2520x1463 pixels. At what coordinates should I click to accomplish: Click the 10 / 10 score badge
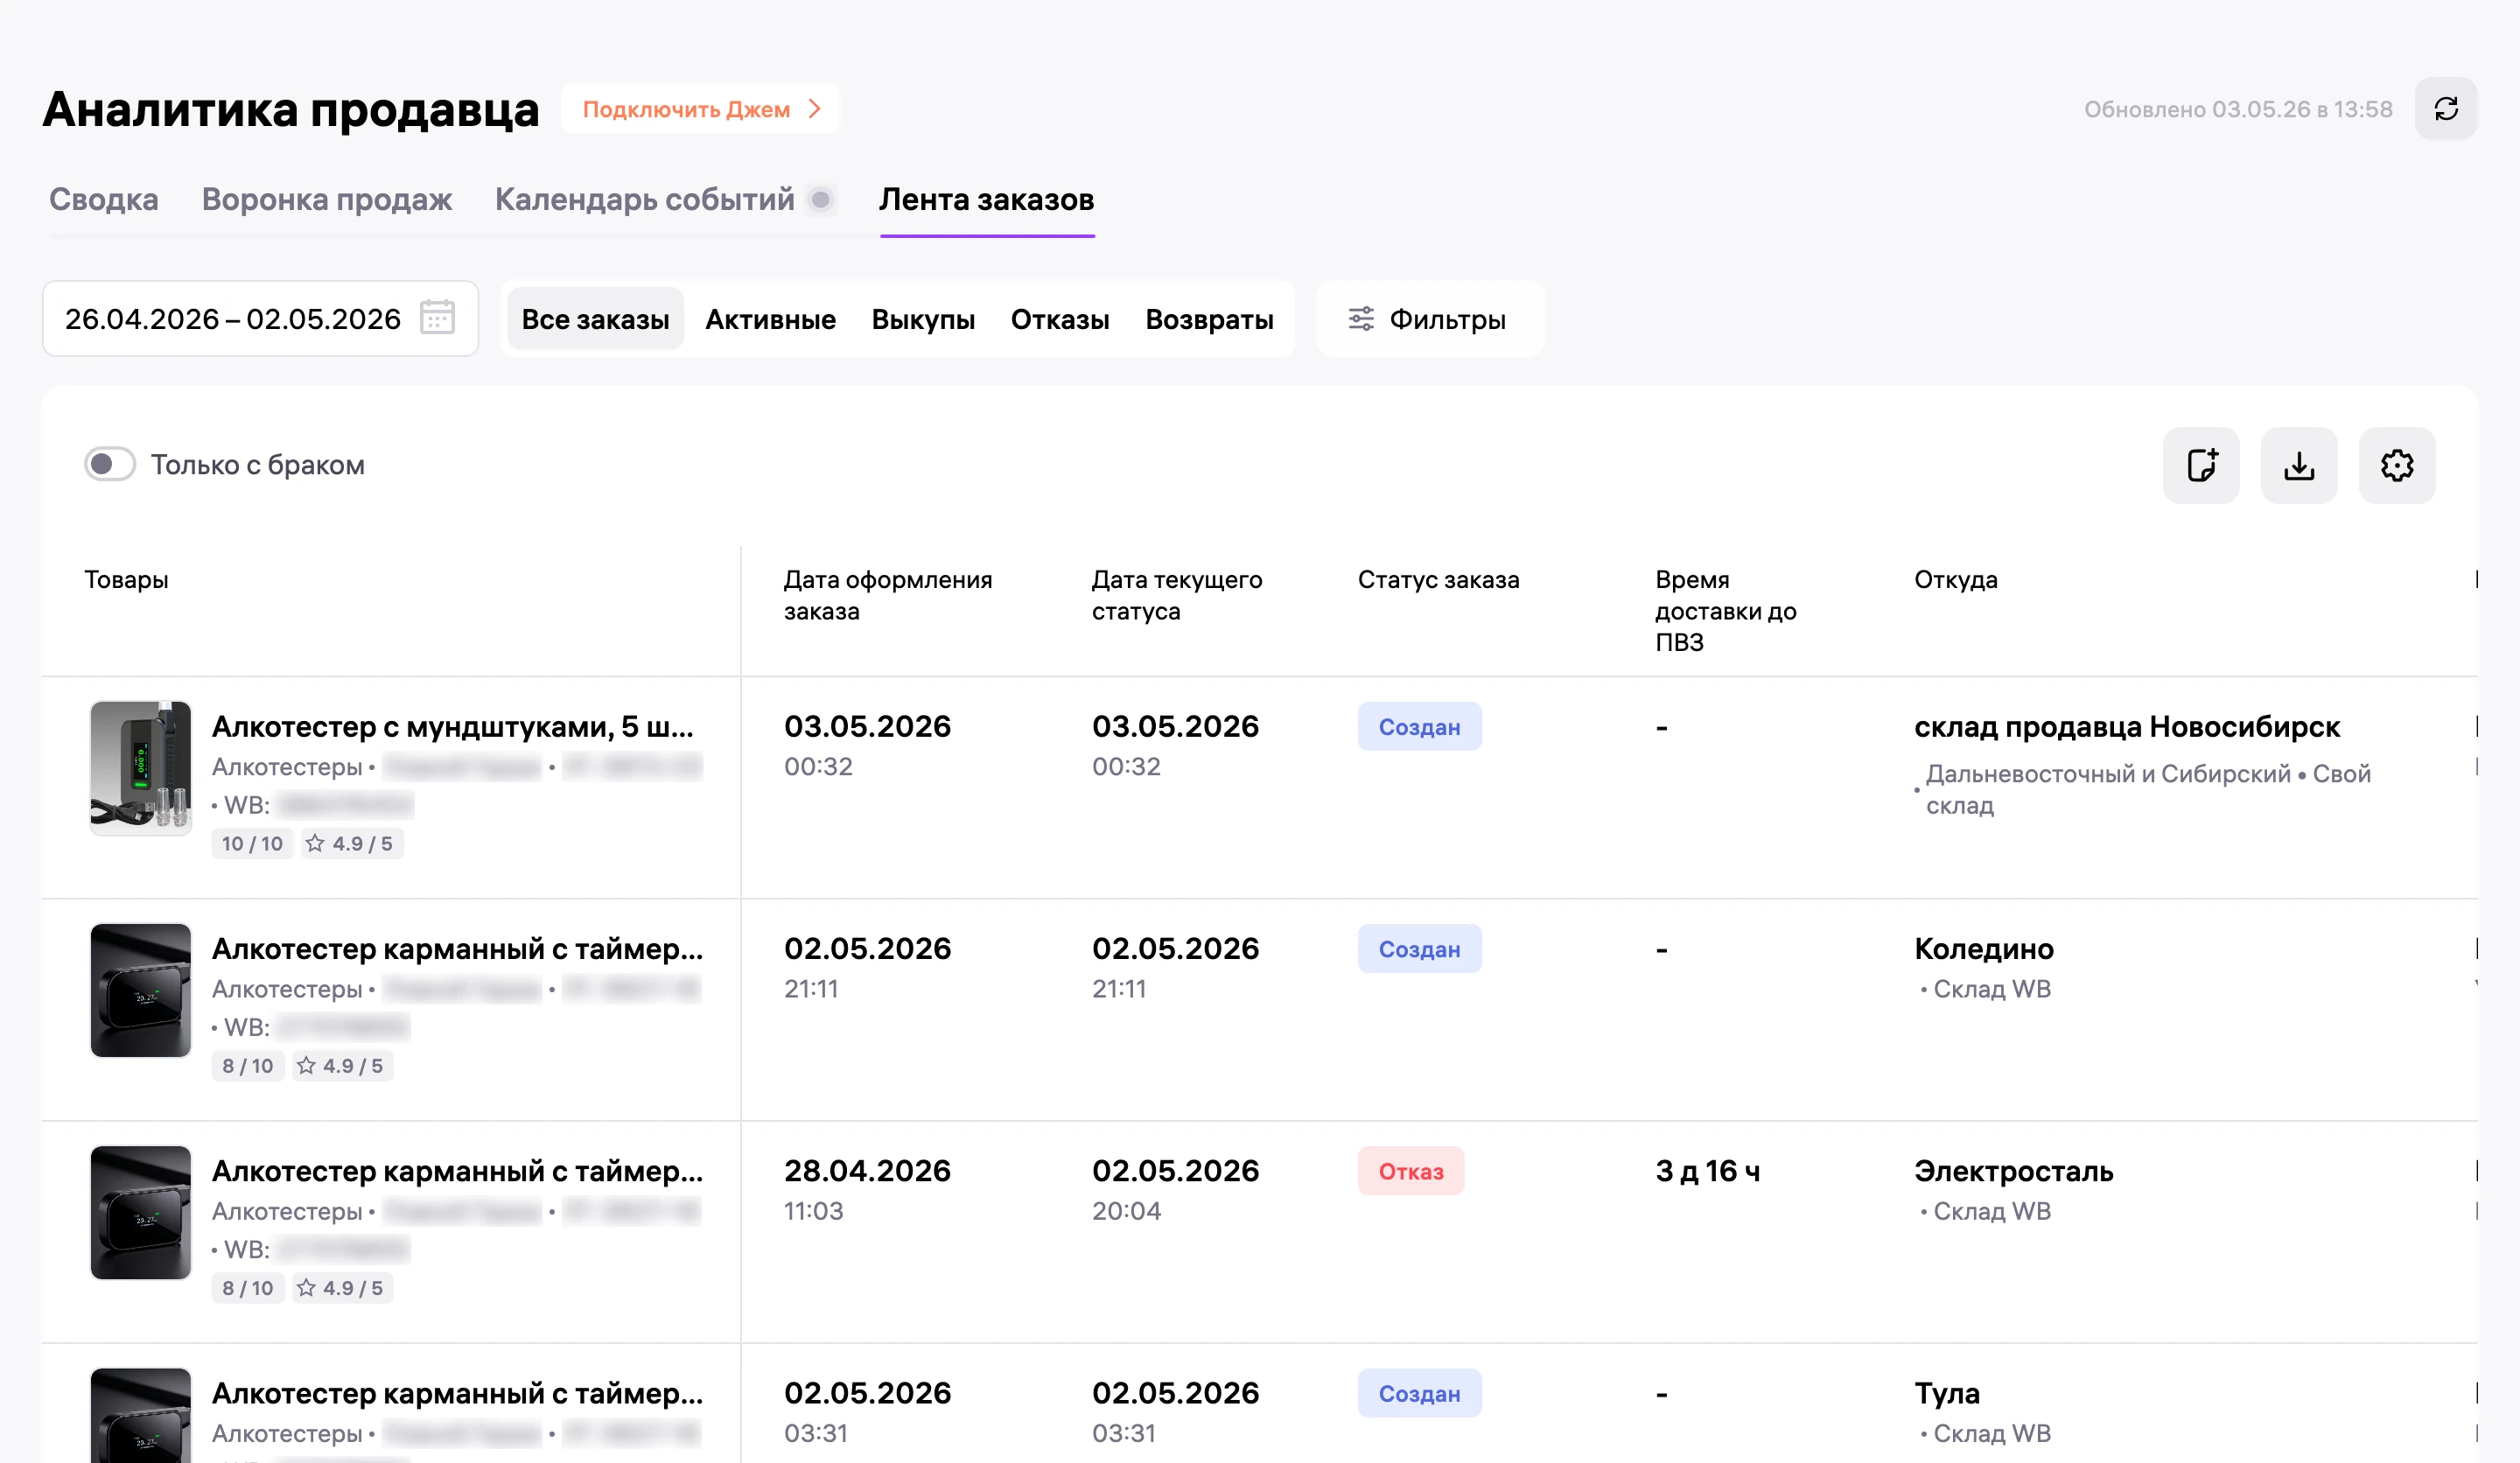(x=252, y=843)
